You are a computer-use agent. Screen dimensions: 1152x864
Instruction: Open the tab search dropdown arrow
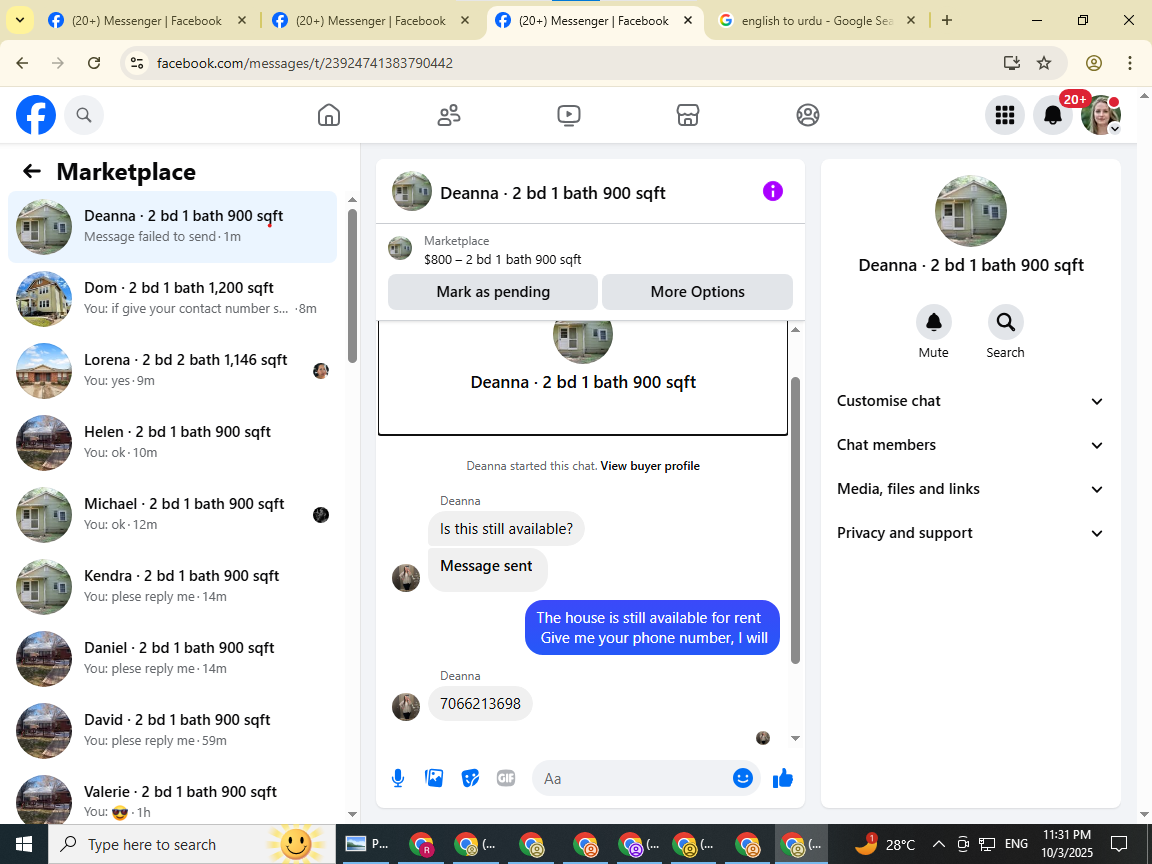19,21
